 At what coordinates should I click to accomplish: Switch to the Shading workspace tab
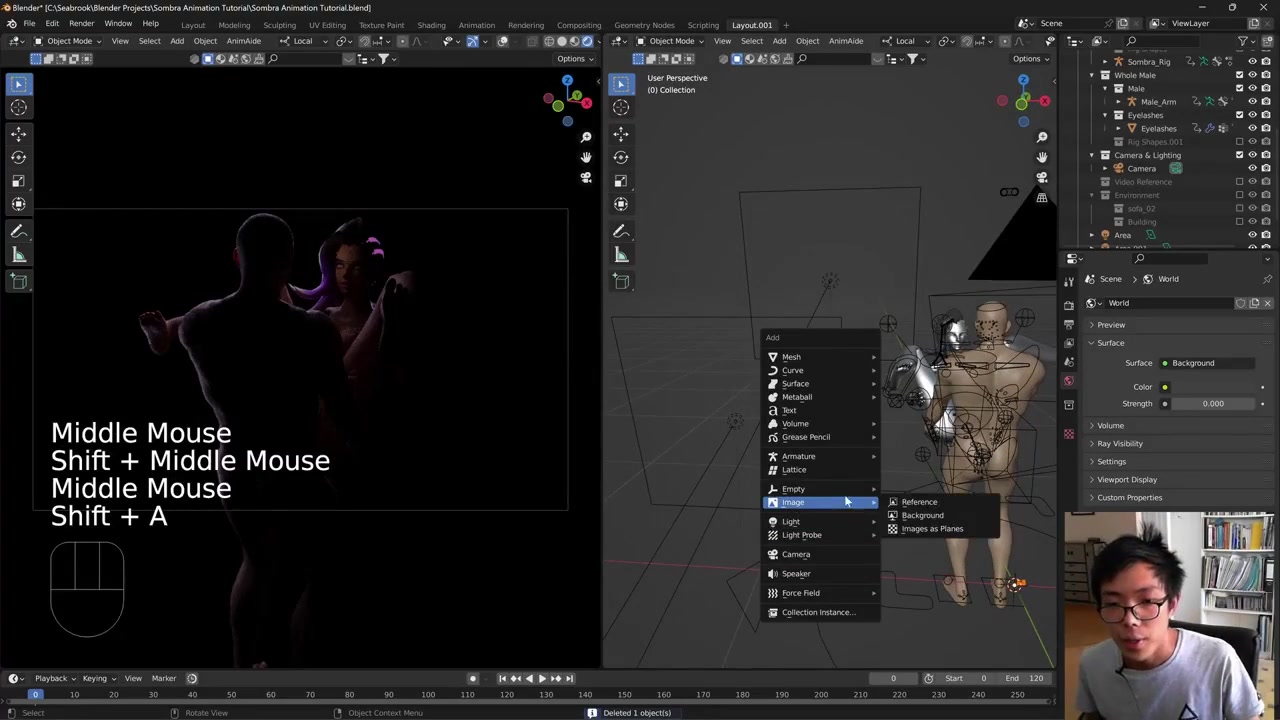coord(431,25)
